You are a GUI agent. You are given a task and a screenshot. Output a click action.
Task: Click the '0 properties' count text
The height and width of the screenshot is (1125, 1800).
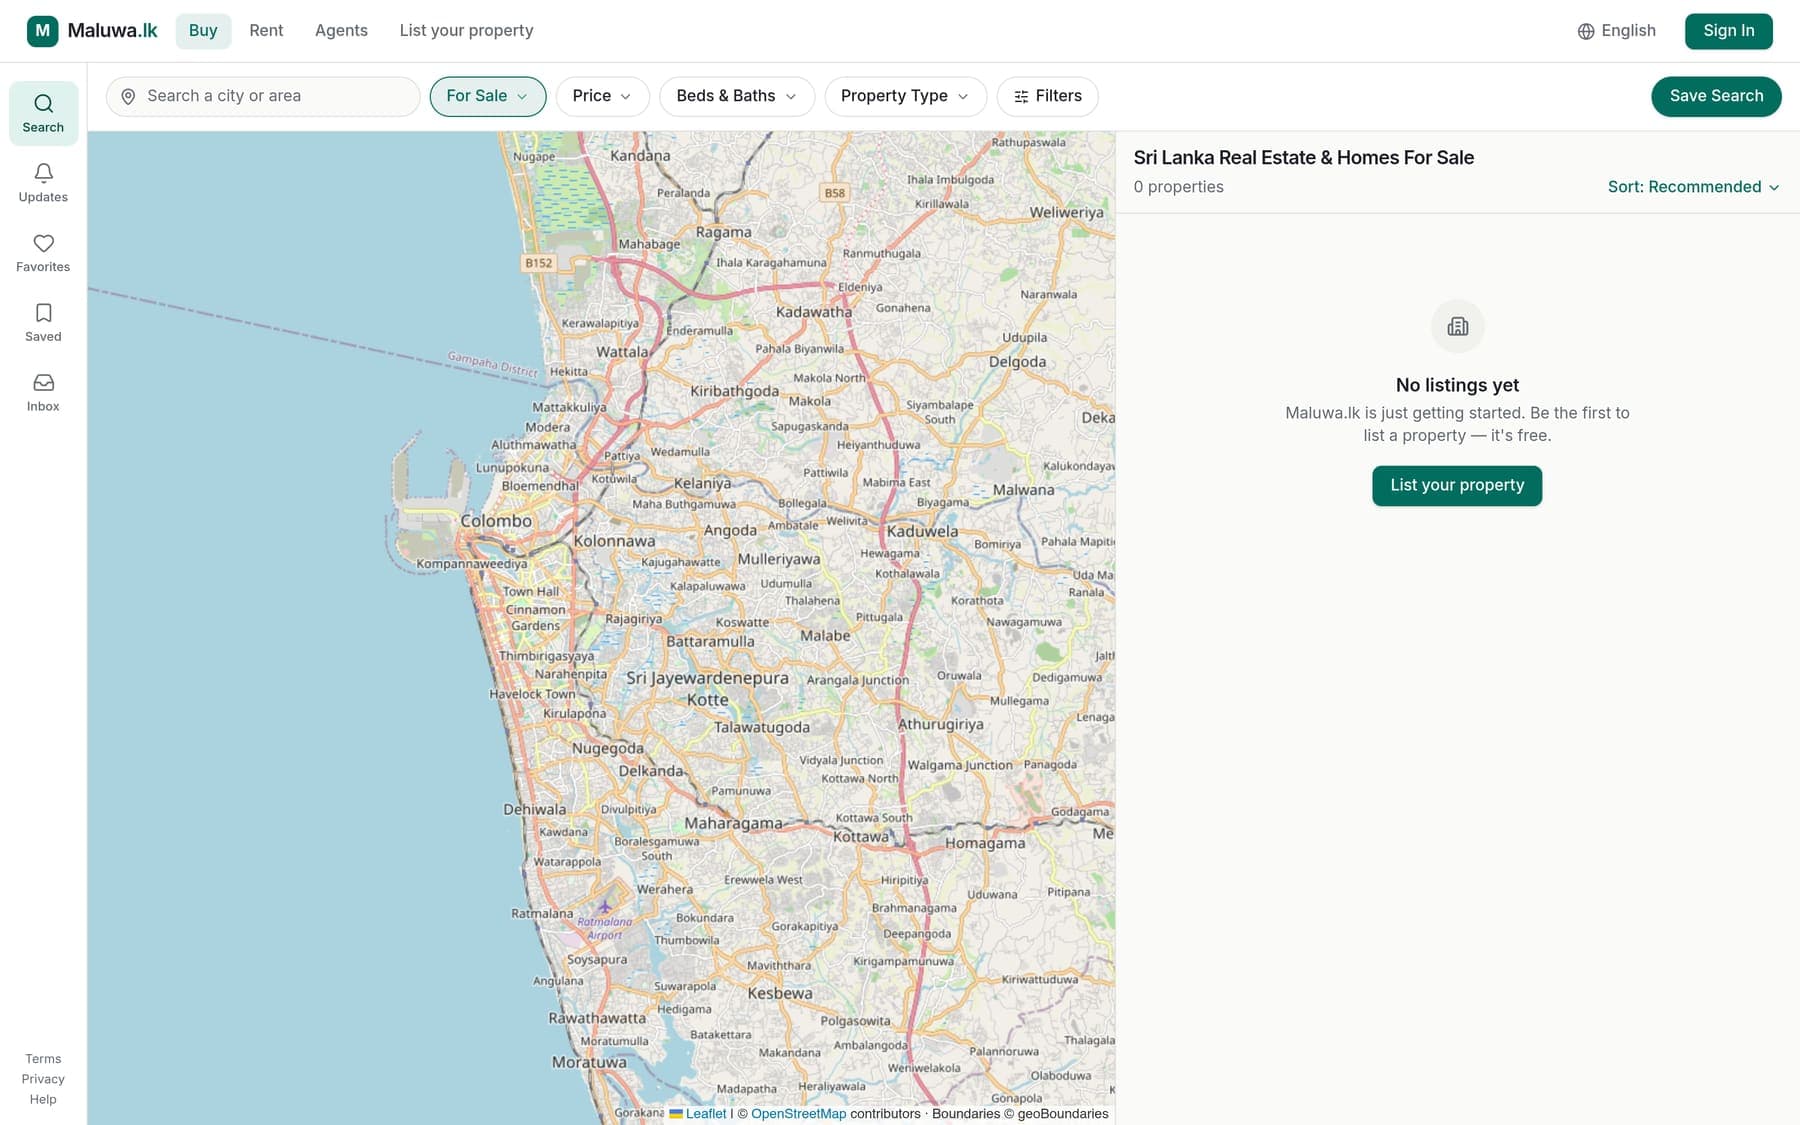(1178, 187)
